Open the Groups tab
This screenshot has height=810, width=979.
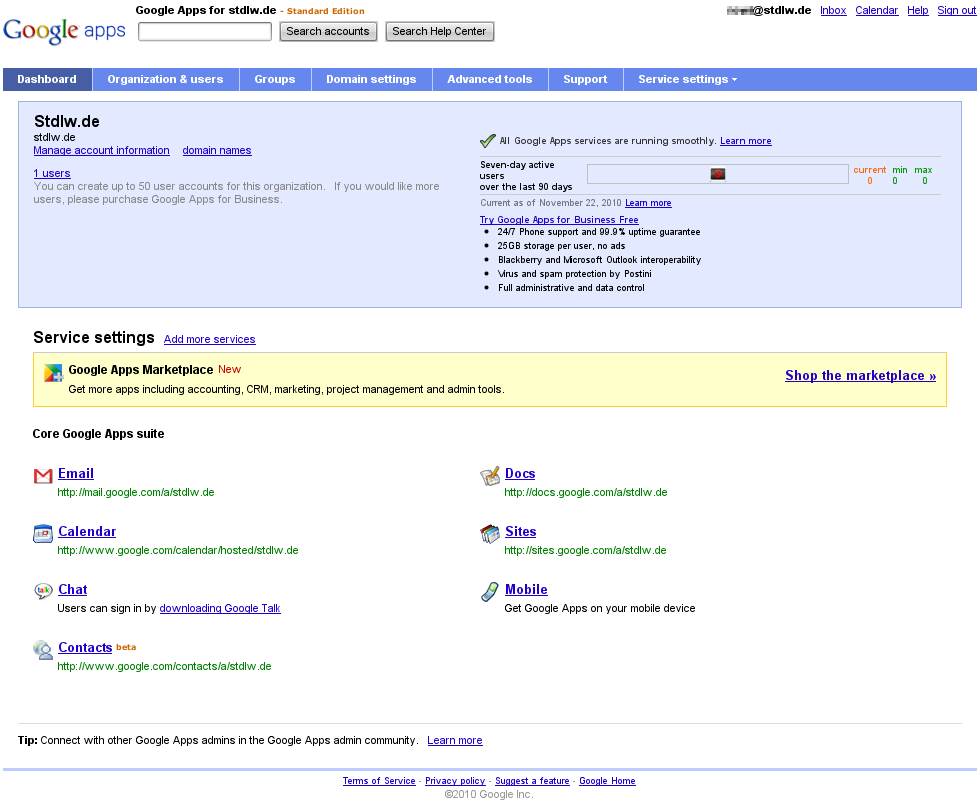click(x=275, y=79)
